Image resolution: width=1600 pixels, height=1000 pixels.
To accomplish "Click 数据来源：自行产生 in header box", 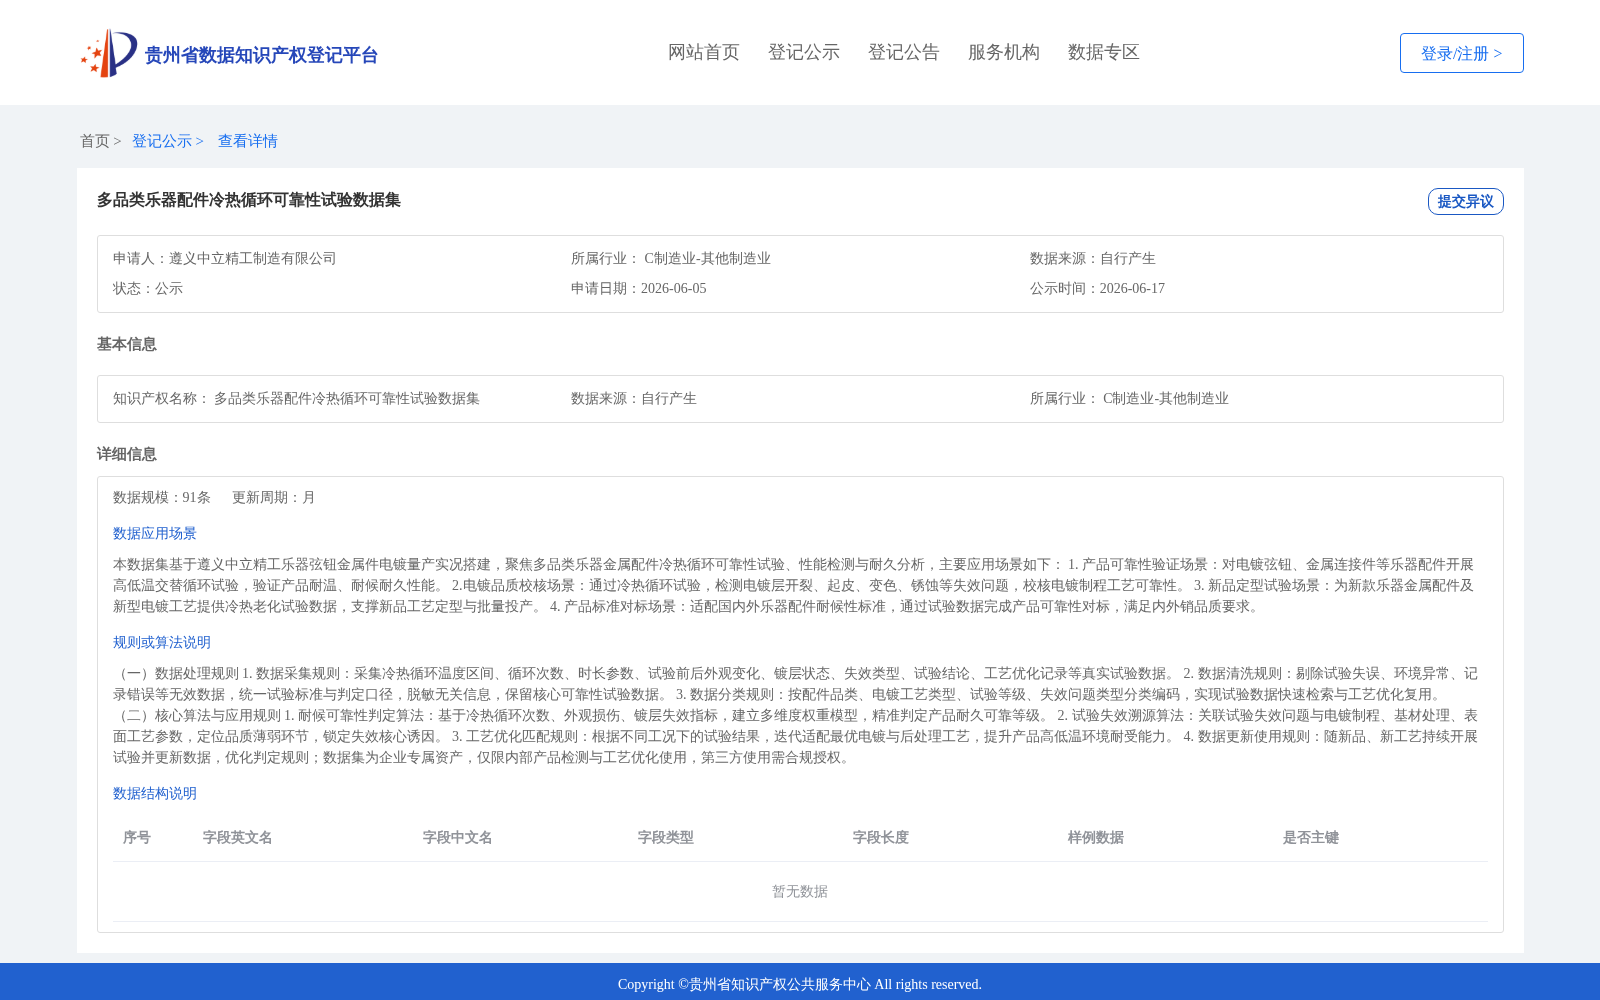I will [x=1093, y=258].
